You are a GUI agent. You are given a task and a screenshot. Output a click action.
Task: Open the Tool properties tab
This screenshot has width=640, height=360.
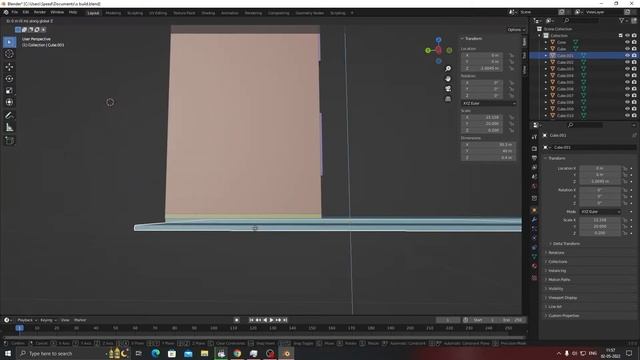534,137
